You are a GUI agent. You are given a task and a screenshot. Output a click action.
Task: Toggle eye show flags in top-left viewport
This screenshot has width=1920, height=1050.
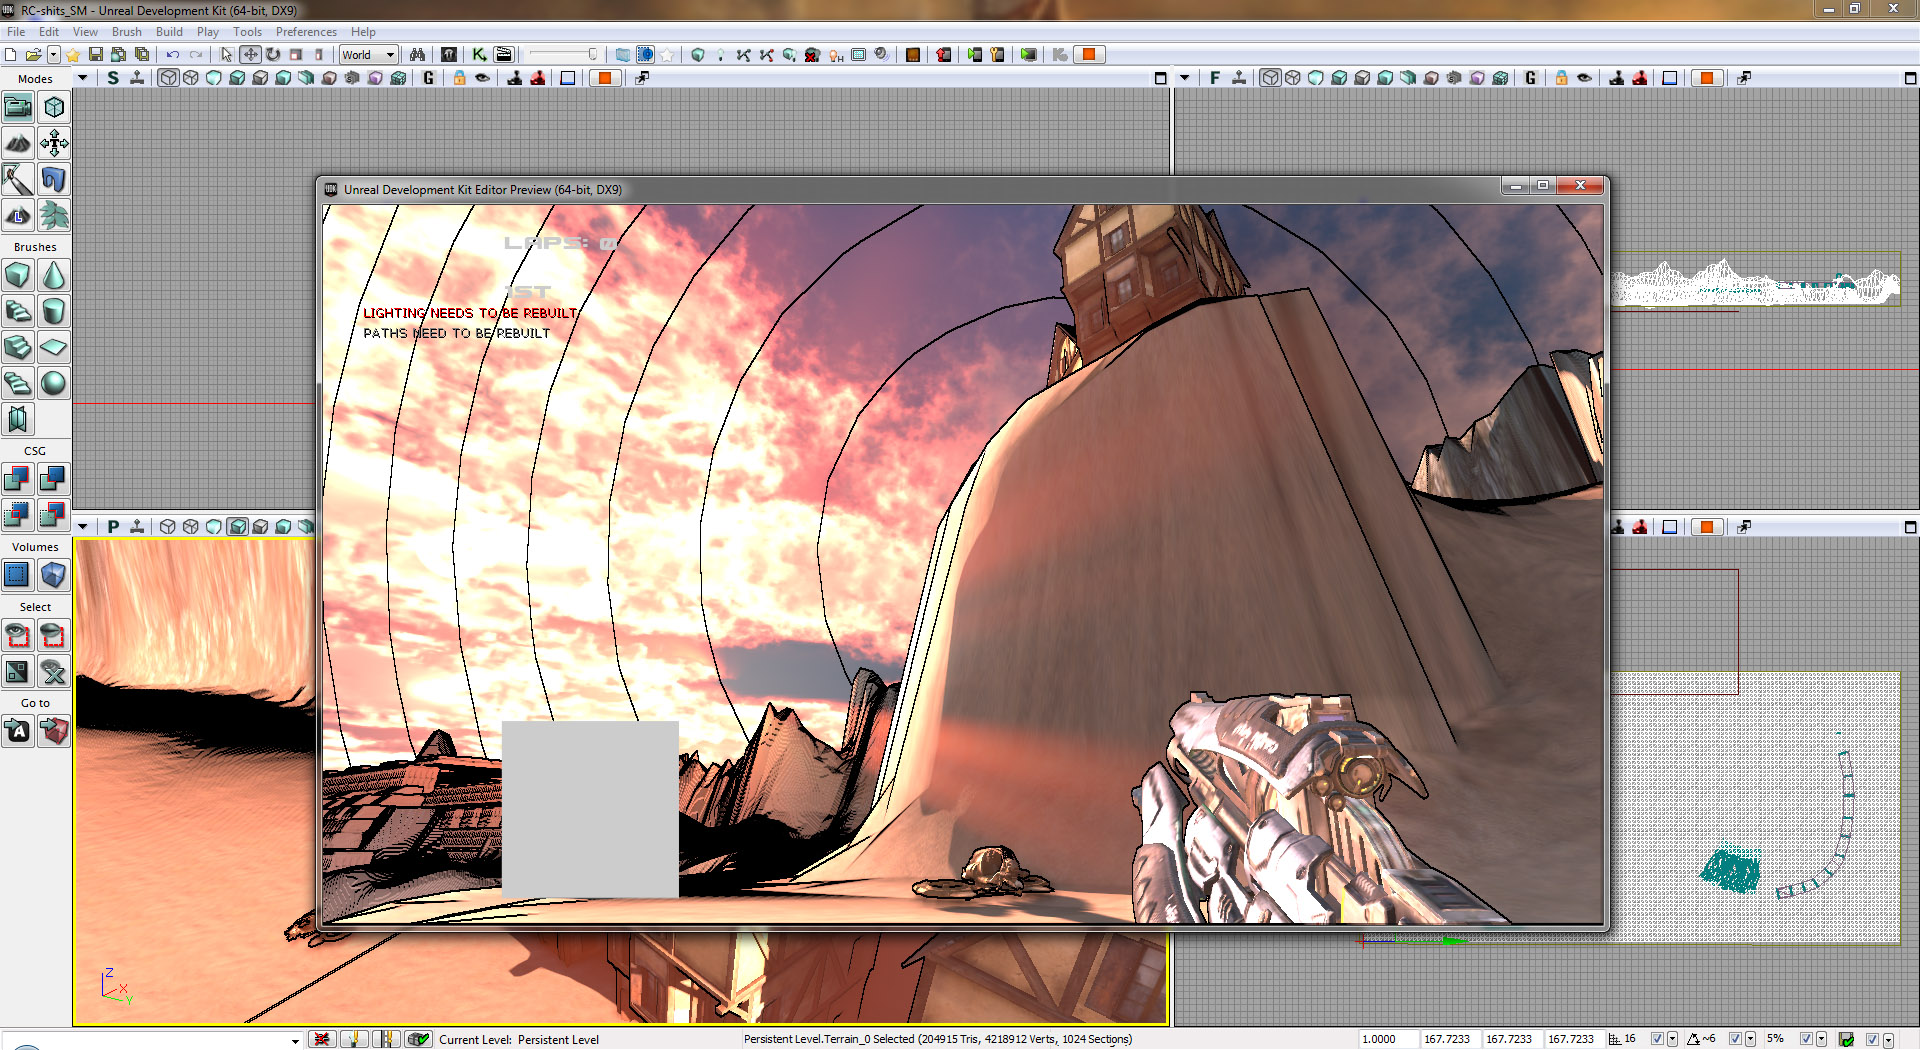[483, 78]
